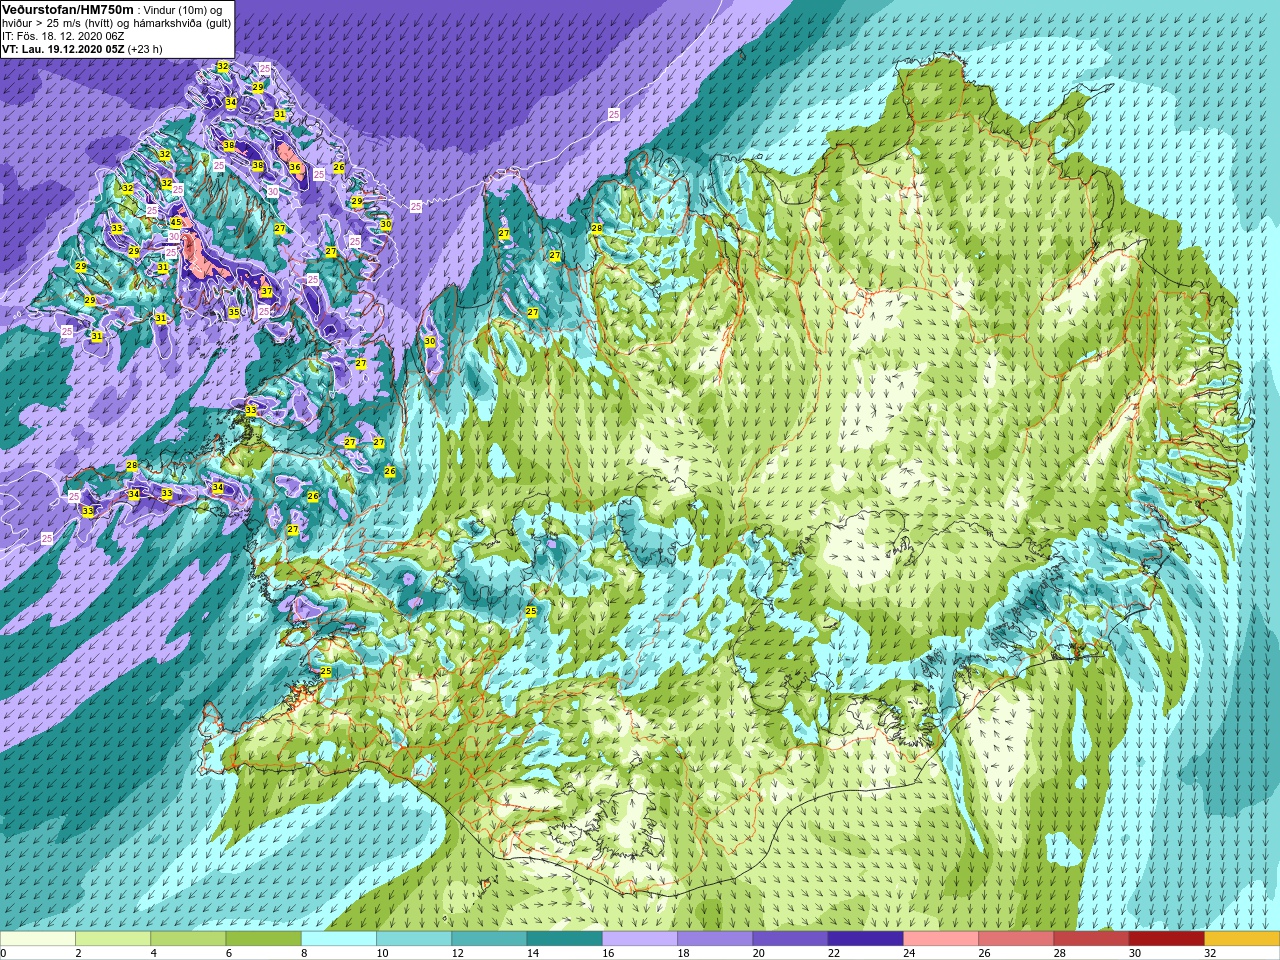Select the 18–20 m/s medium purple legend swatch

coord(715,939)
